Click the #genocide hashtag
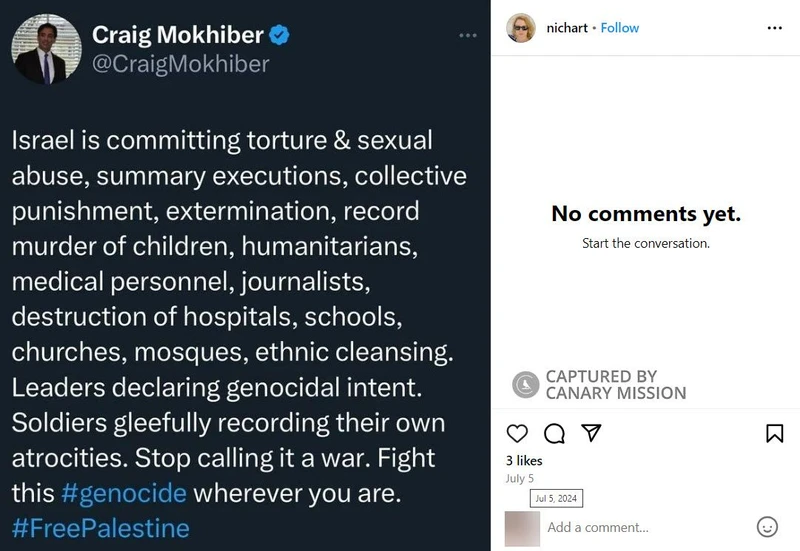The image size is (800, 551). 123,494
